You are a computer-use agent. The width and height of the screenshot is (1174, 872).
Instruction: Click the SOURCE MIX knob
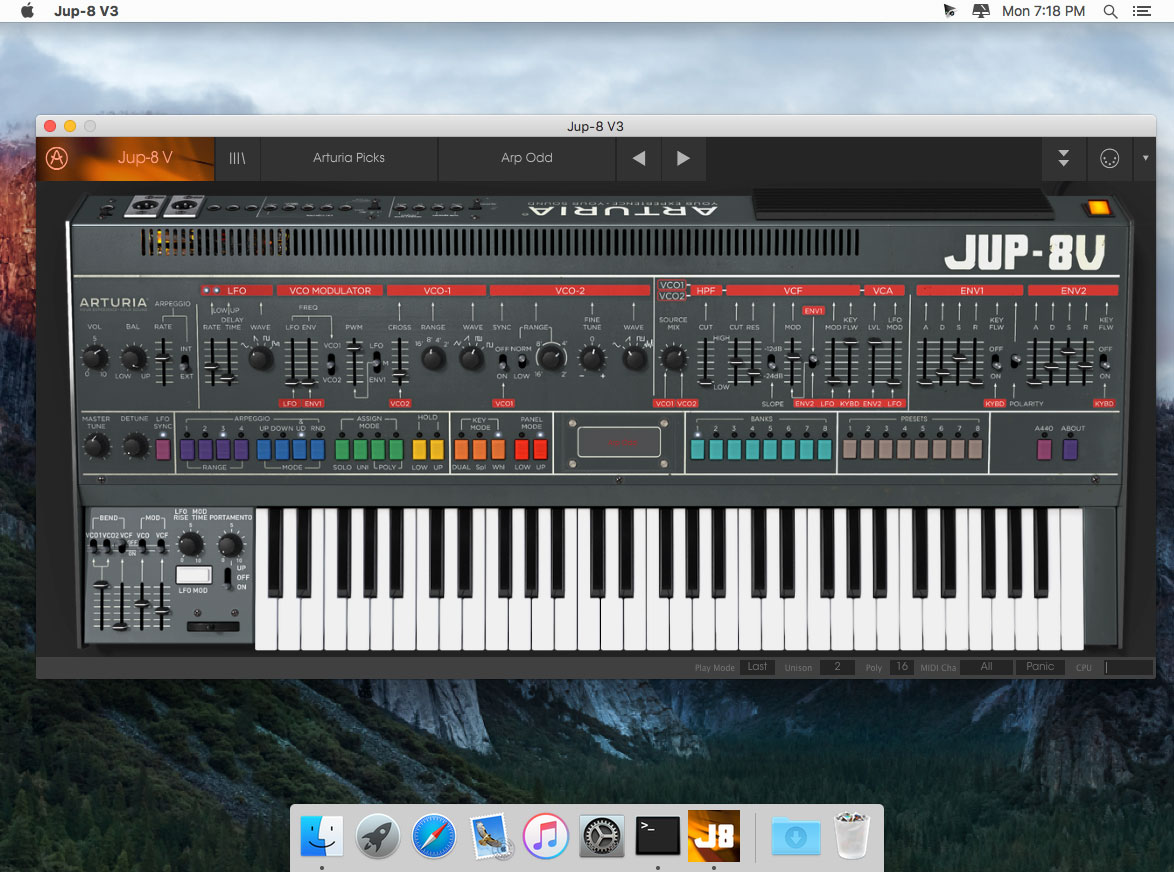pos(673,359)
